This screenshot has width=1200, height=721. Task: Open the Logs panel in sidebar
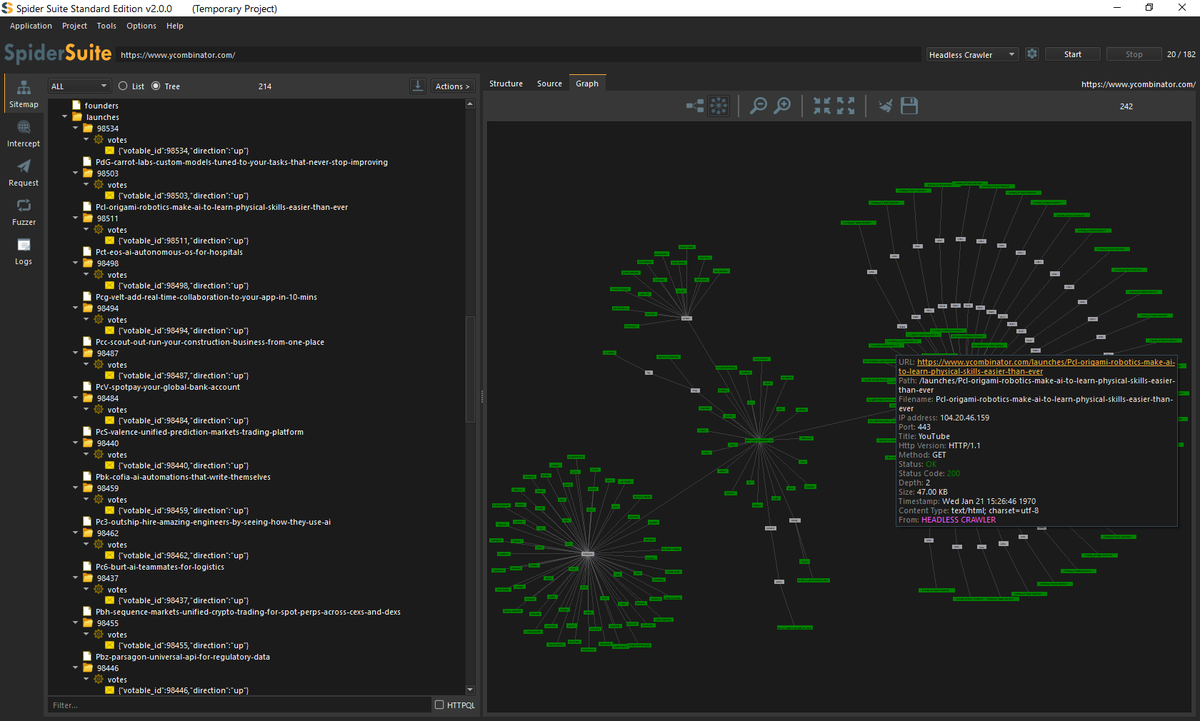click(x=23, y=251)
